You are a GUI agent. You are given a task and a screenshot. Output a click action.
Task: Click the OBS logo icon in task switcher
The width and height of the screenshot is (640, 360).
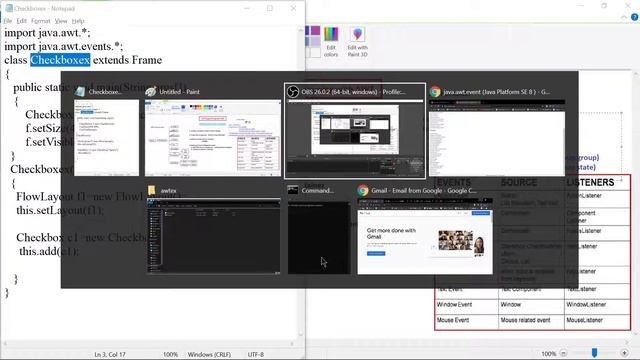[293, 92]
